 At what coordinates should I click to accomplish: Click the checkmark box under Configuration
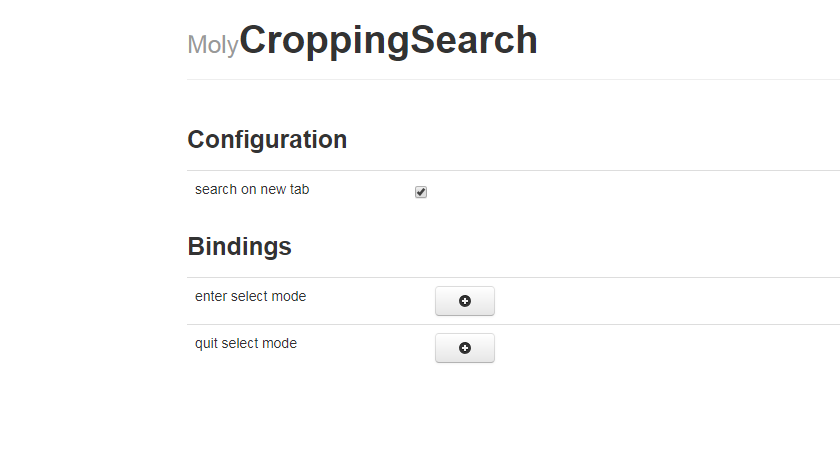pos(421,192)
